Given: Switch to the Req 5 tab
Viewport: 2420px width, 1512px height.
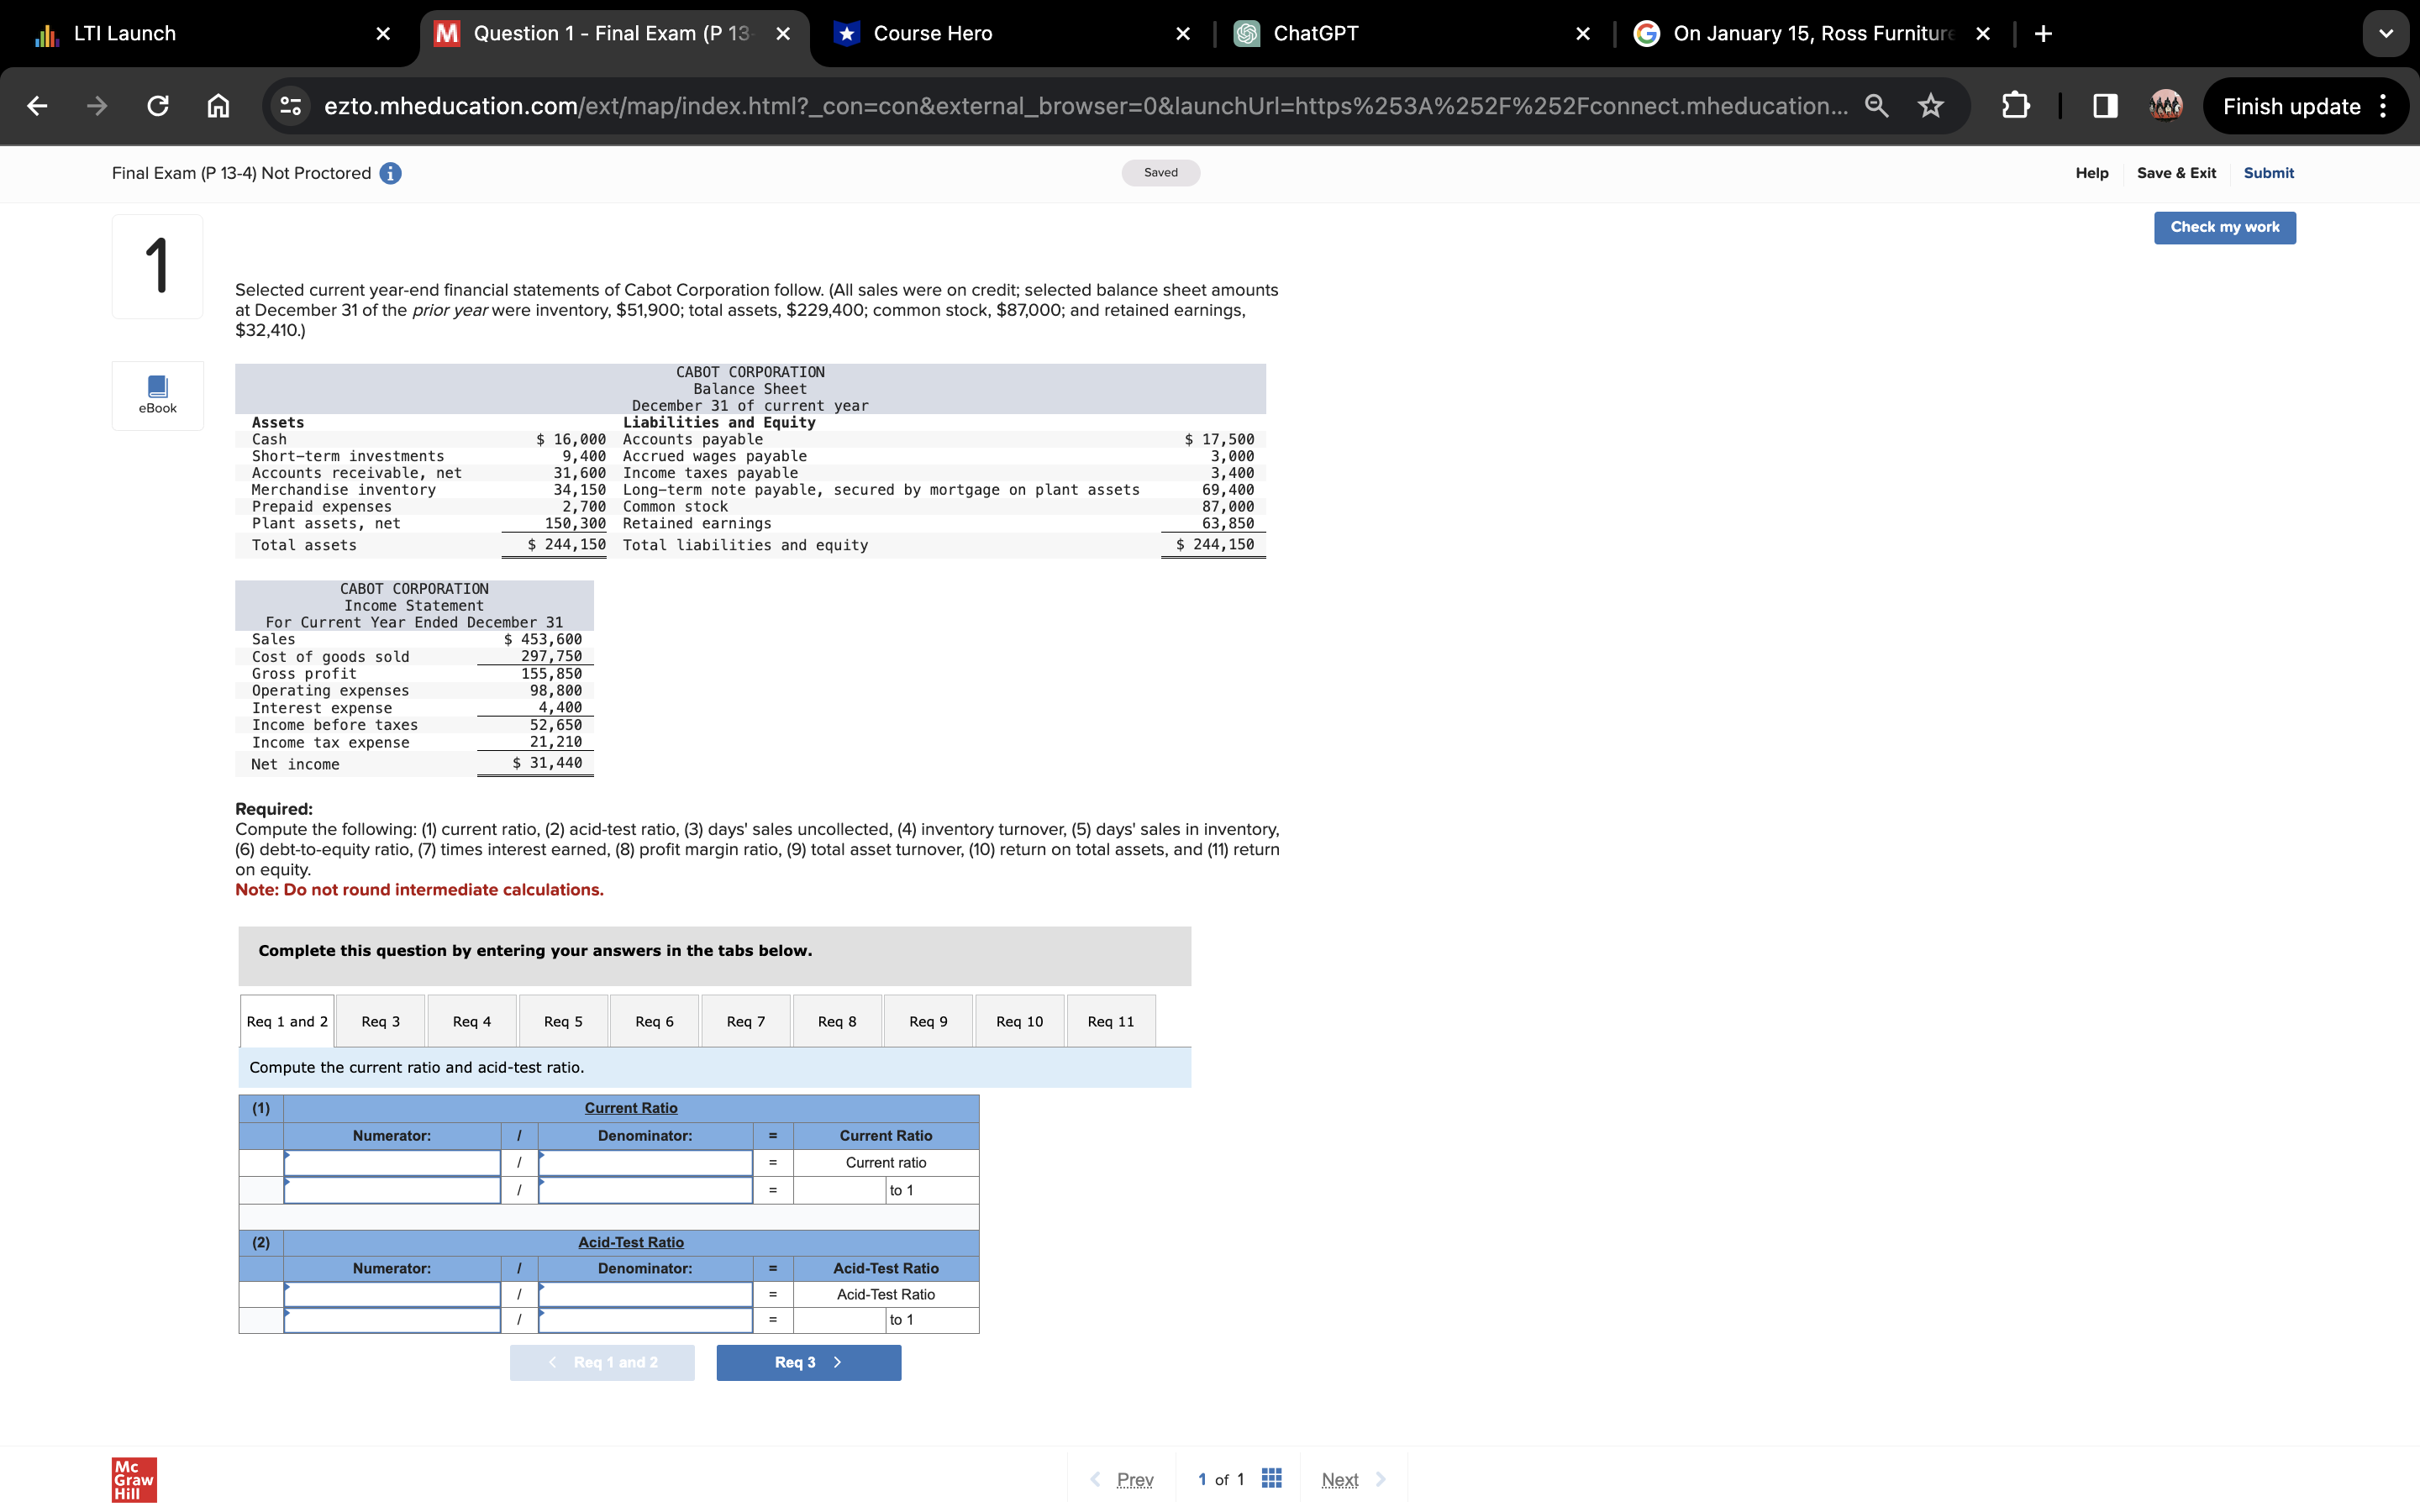Looking at the screenshot, I should pyautogui.click(x=563, y=1021).
